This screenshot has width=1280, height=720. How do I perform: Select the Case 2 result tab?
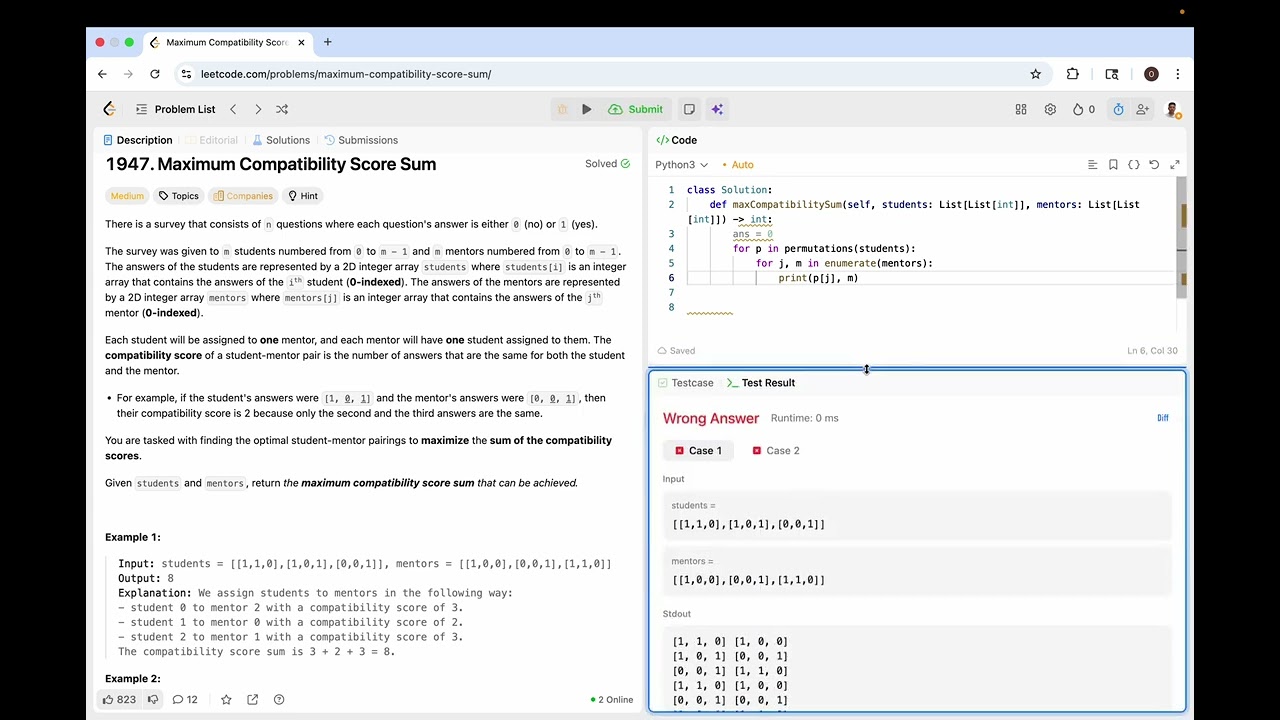[776, 450]
